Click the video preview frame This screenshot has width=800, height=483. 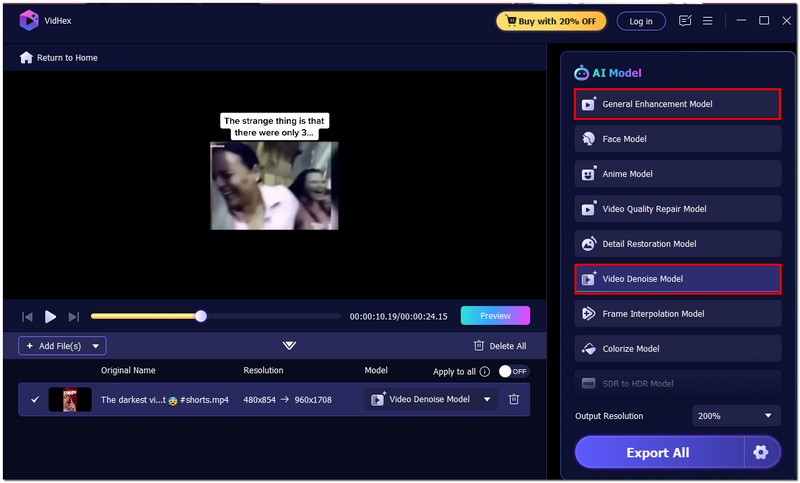274,186
